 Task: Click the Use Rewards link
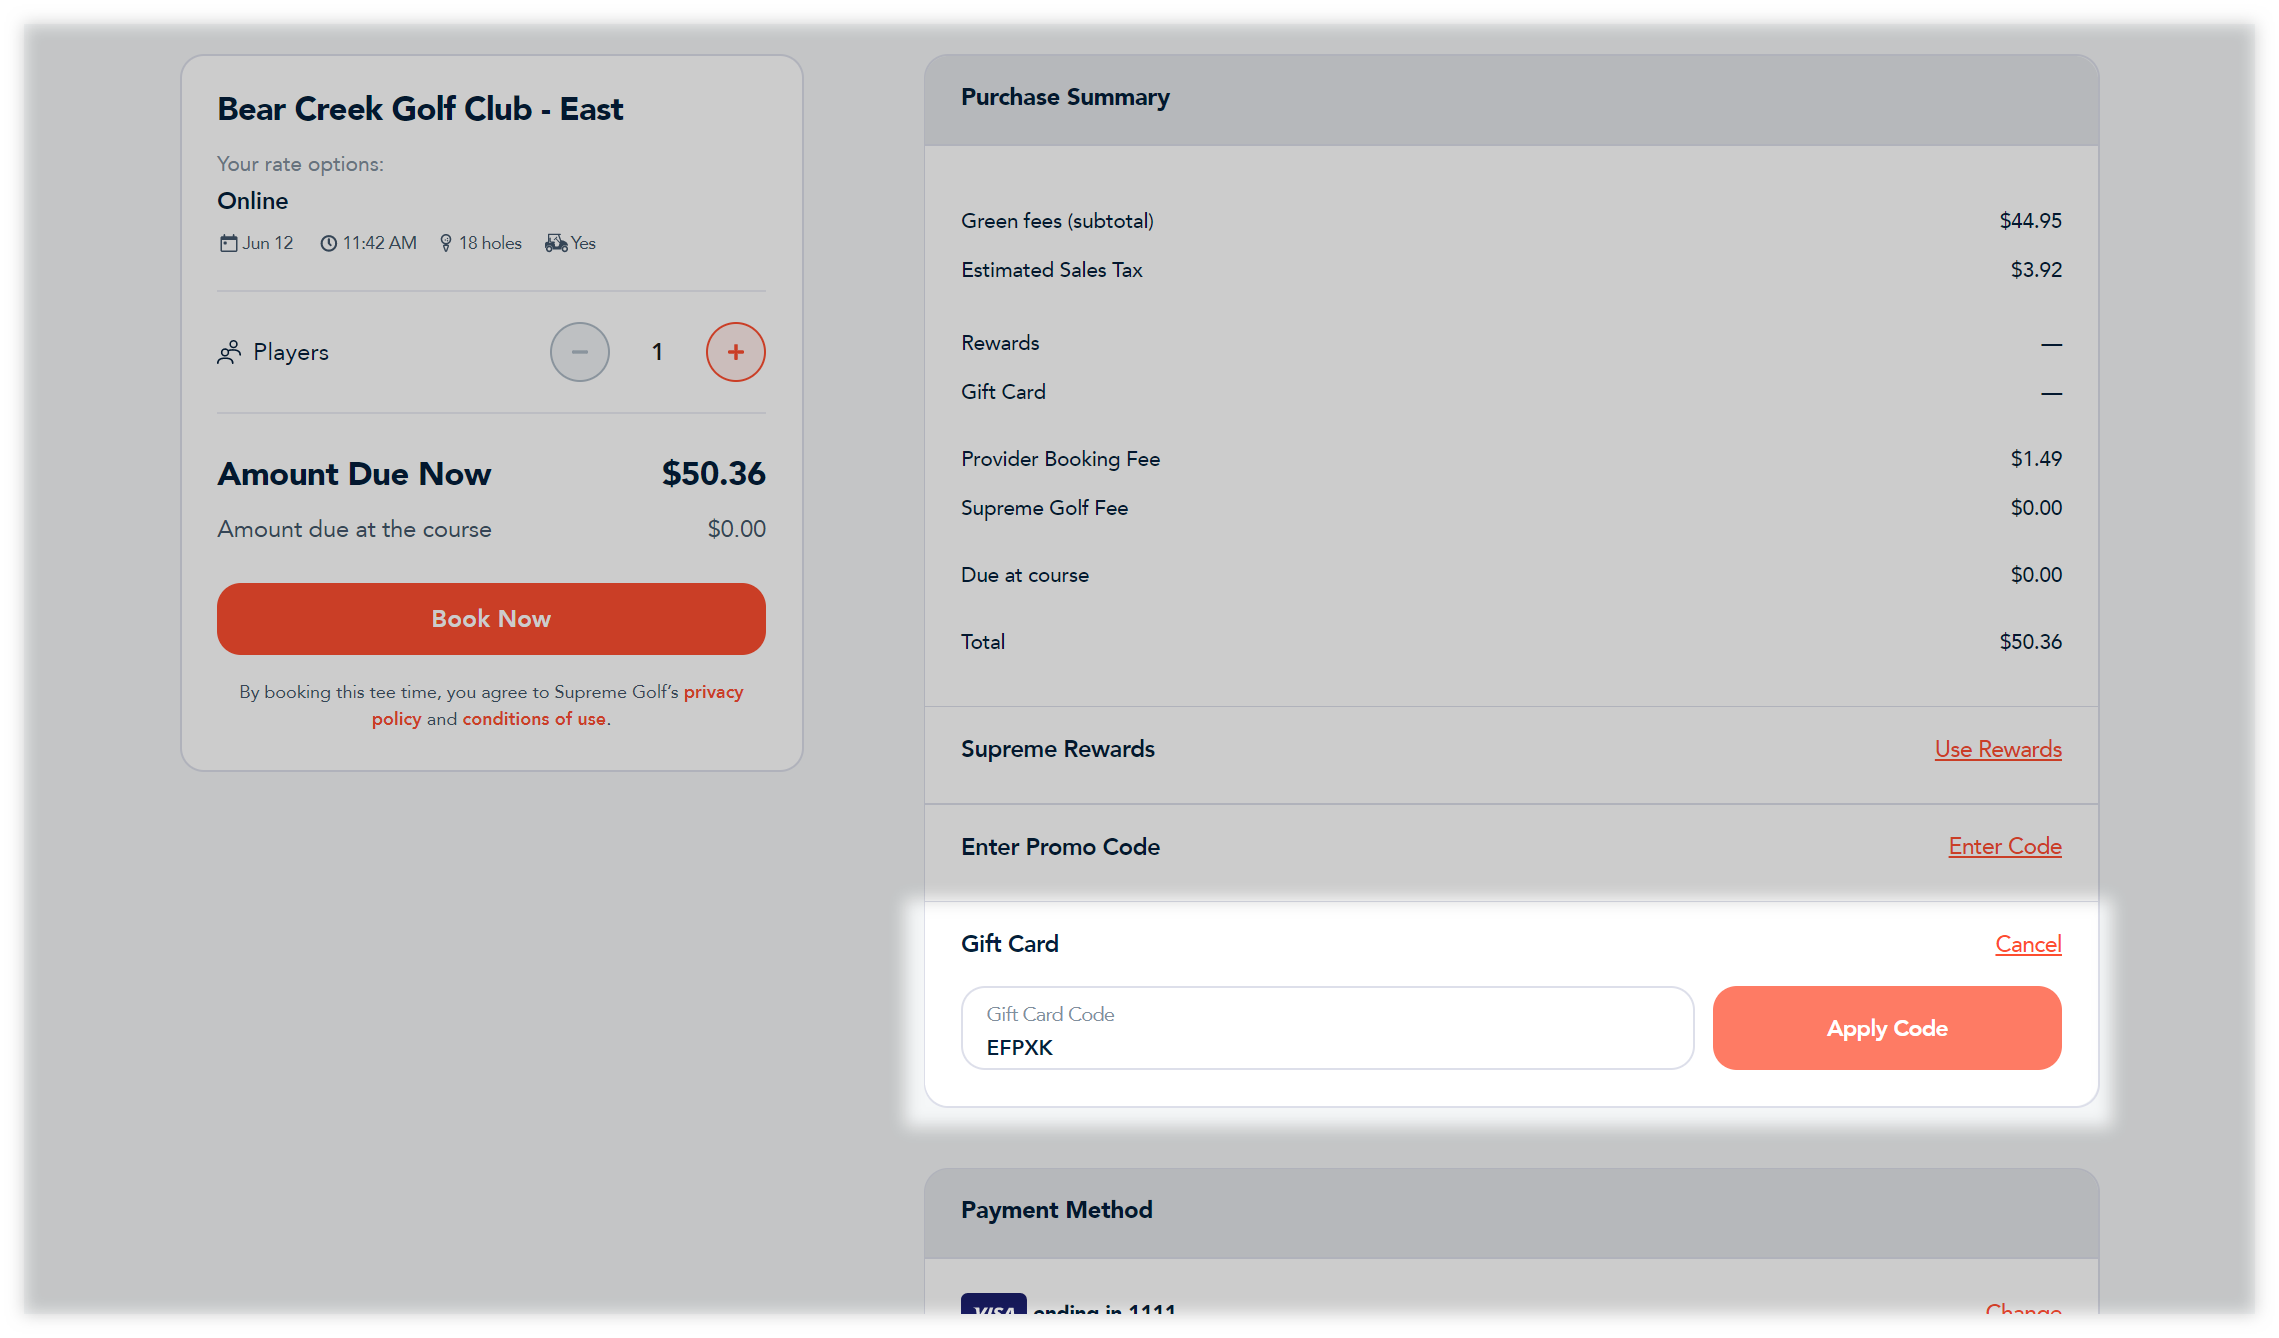click(x=1998, y=749)
